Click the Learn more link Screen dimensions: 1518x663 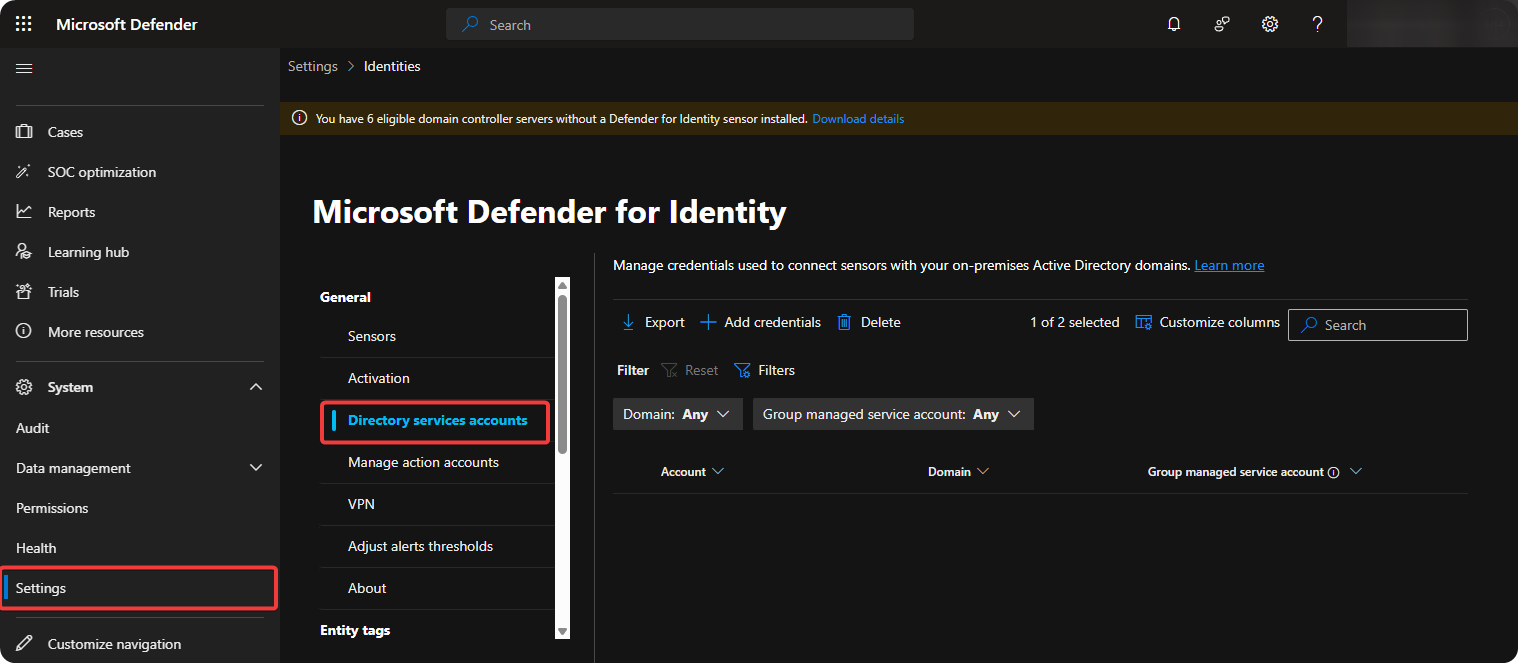[x=1229, y=265]
